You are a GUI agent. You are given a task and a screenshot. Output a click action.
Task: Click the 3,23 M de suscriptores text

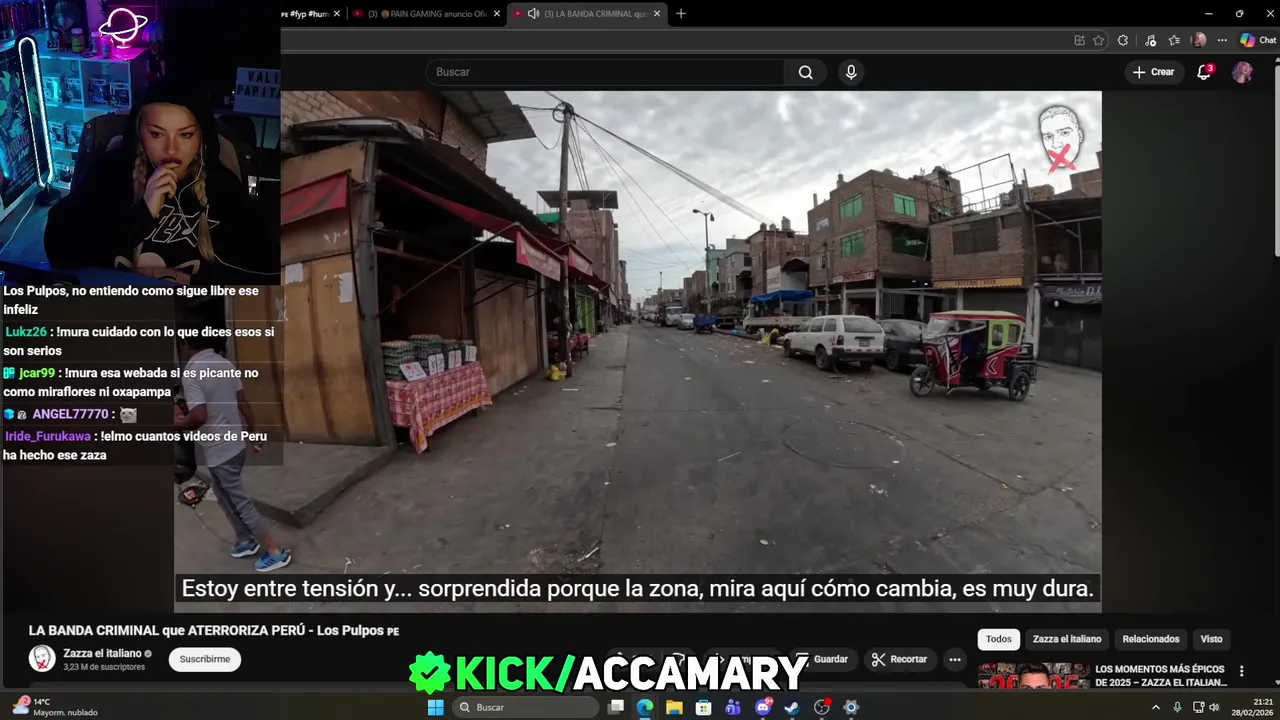pos(104,667)
